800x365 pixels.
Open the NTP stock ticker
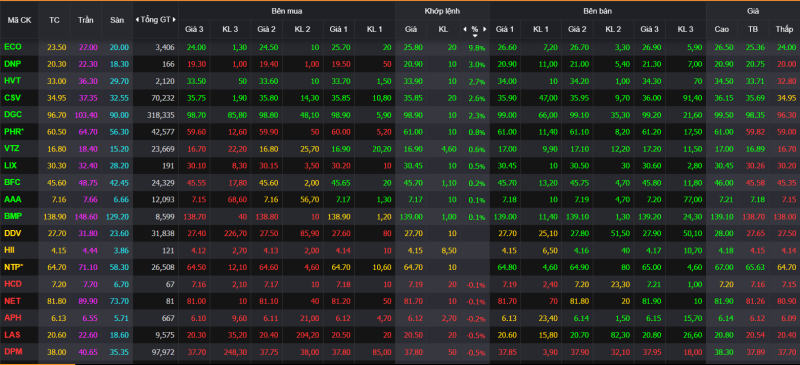[x=13, y=267]
